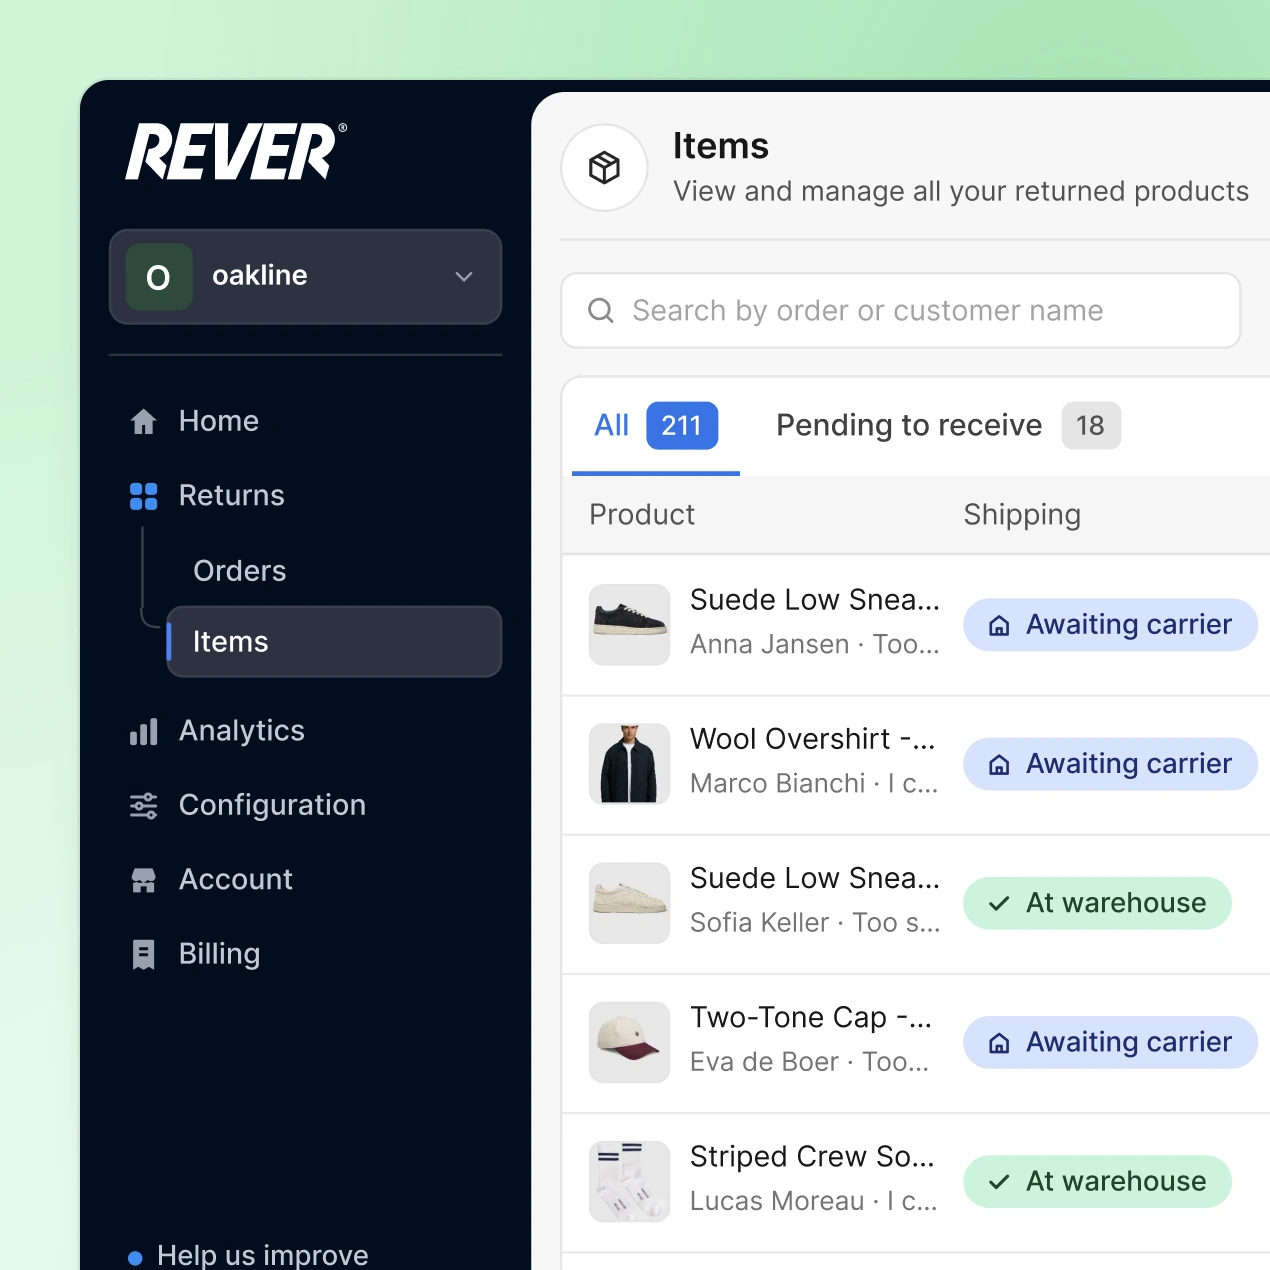This screenshot has width=1270, height=1270.
Task: Click the Product column header
Action: tap(642, 515)
